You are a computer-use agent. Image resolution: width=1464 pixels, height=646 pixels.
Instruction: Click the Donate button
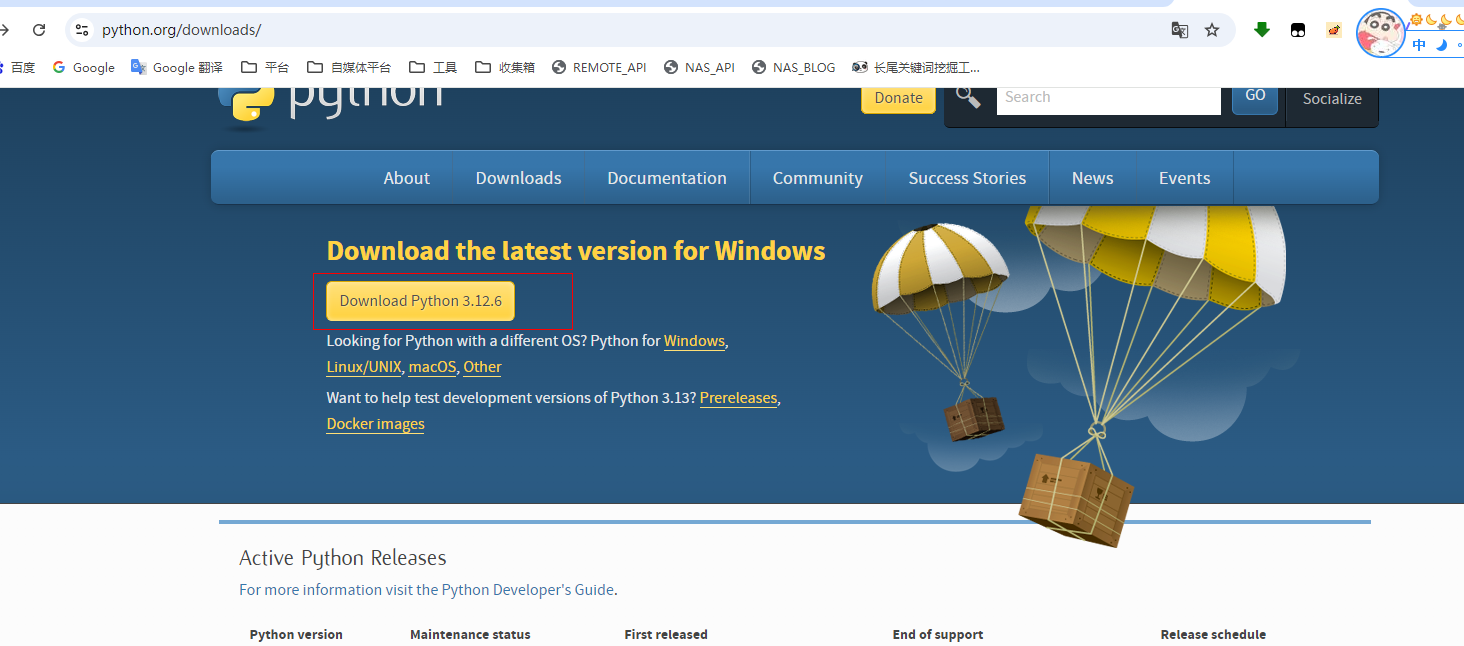click(898, 98)
